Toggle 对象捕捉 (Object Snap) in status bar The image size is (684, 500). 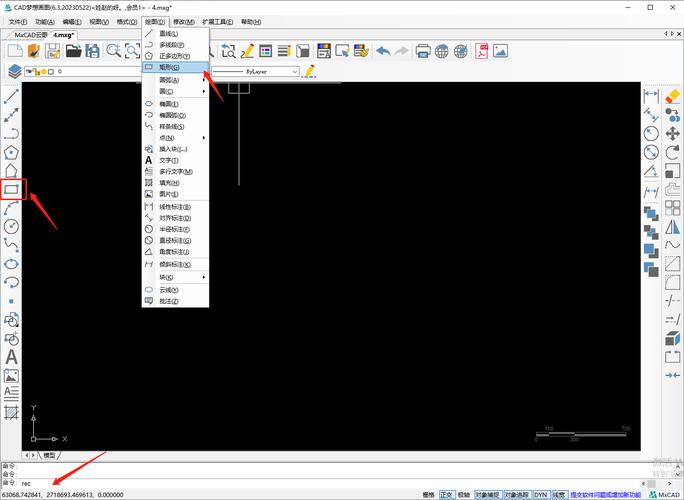[x=486, y=494]
